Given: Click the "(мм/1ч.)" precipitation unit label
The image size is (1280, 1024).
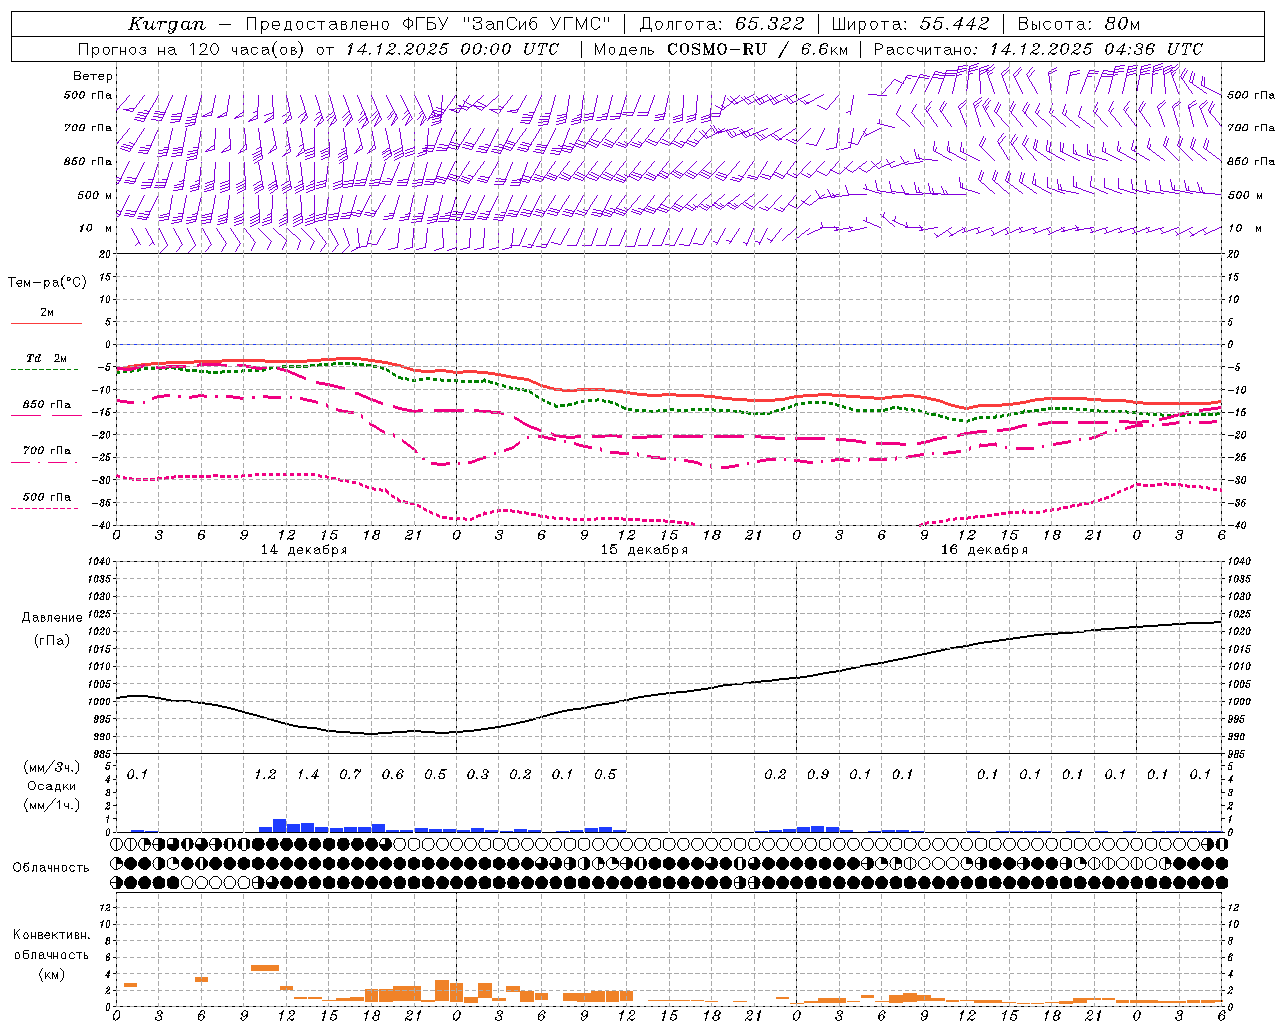Looking at the screenshot, I should (x=52, y=805).
